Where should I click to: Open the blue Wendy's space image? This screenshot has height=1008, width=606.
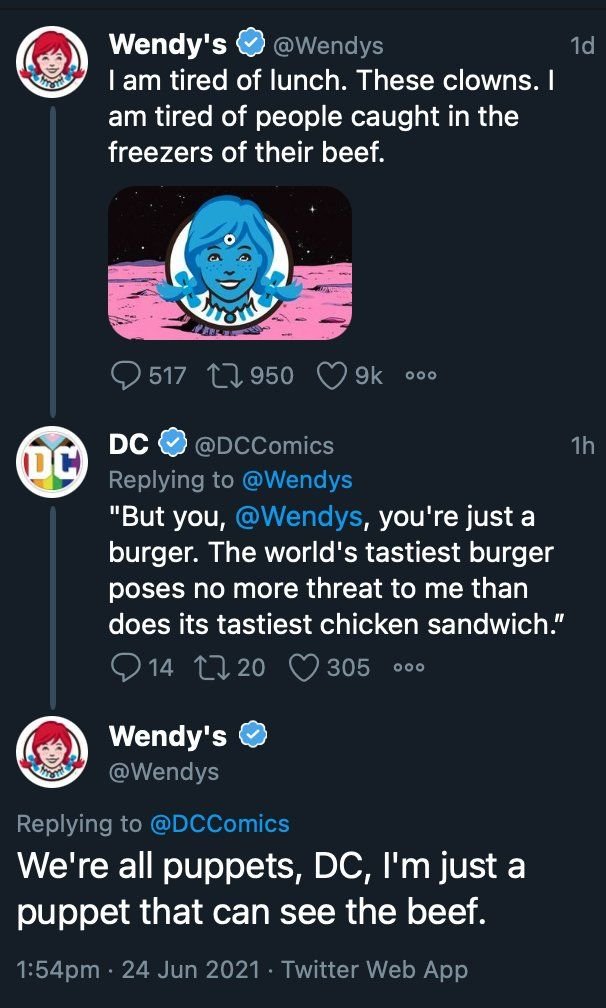tap(230, 263)
